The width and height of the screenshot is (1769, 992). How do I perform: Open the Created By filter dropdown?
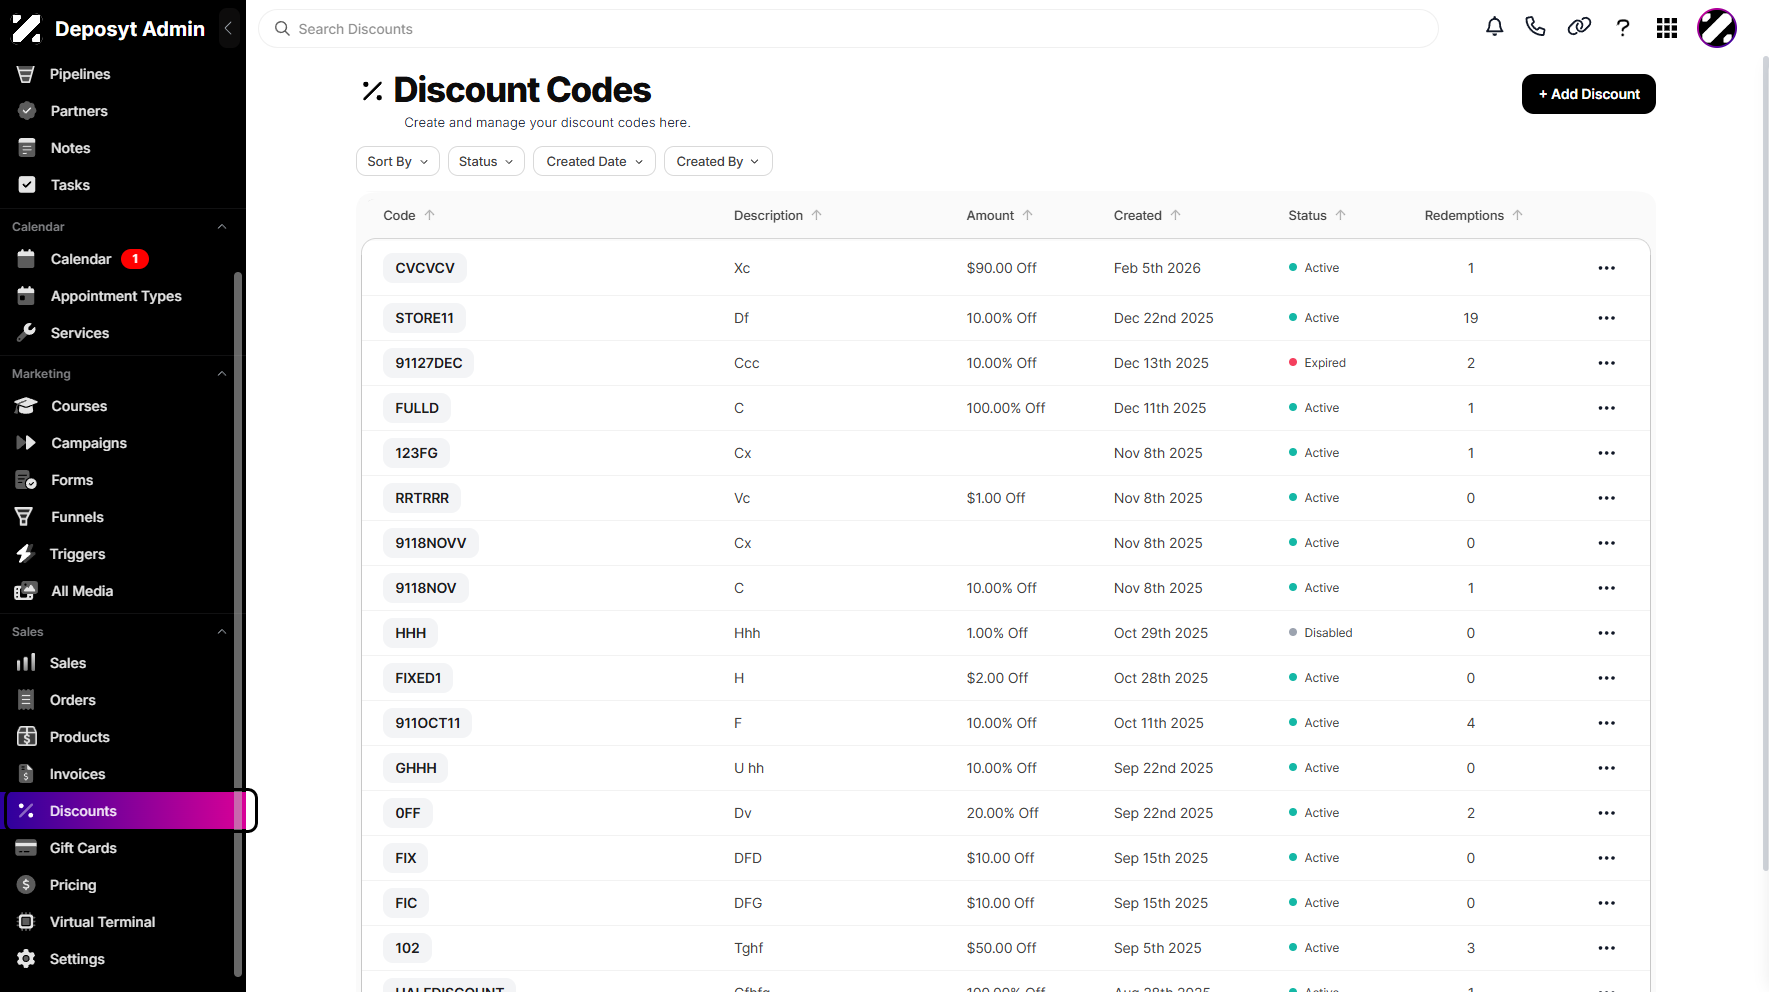(x=718, y=161)
